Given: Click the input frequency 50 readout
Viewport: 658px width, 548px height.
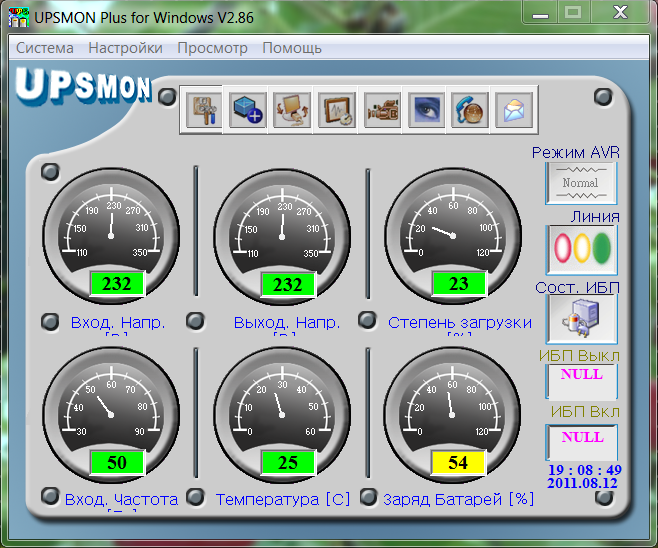Looking at the screenshot, I should (x=117, y=463).
